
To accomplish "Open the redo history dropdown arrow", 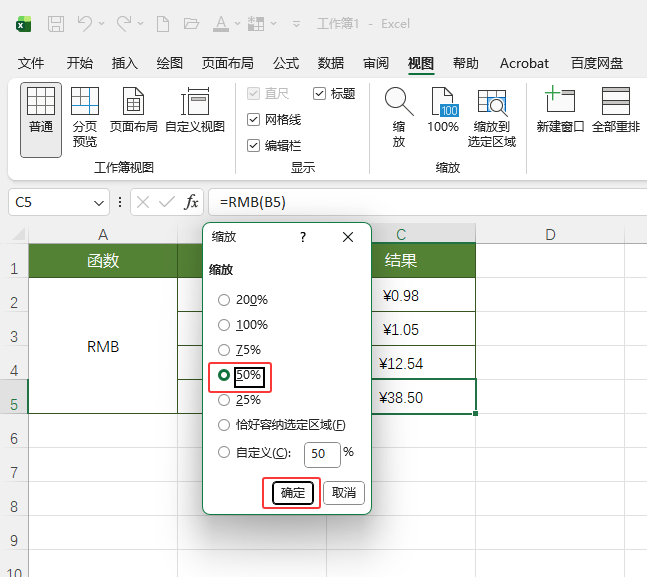I will [x=140, y=24].
